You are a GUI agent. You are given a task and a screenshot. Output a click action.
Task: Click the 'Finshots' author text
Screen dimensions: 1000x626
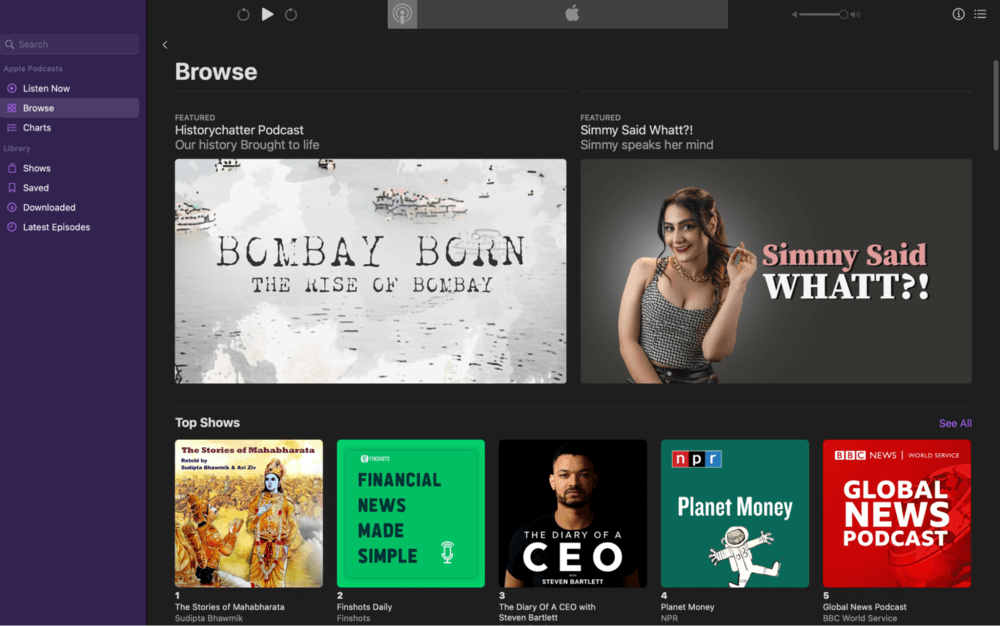pos(353,618)
